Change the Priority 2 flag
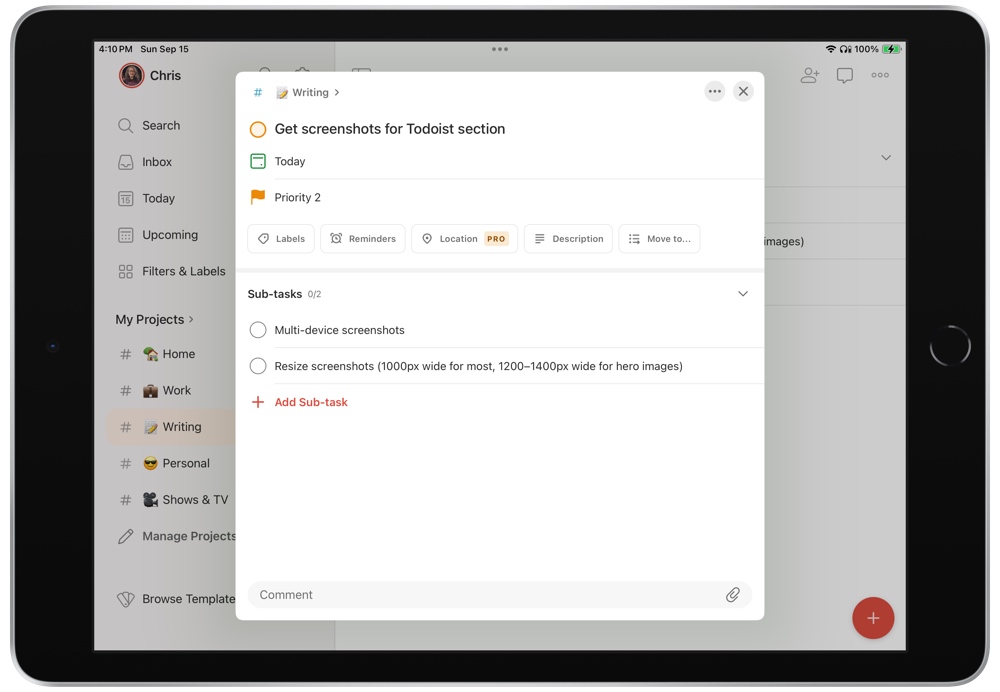Screen dimensions: 1000x692 tap(258, 197)
